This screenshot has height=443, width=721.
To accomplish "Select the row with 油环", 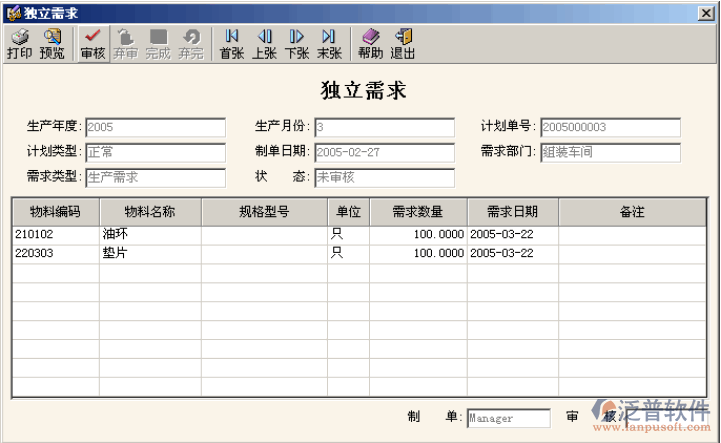I will tap(150, 234).
